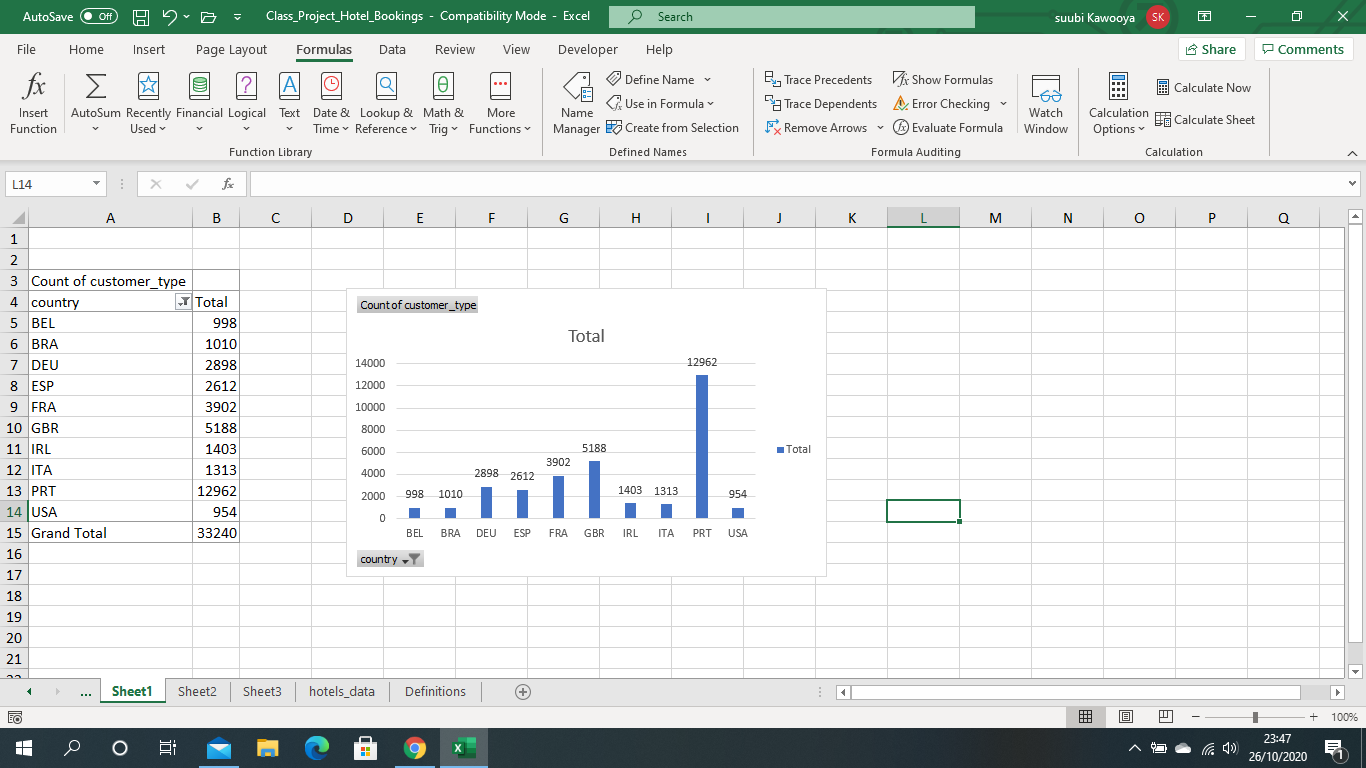1366x768 pixels.
Task: Click in the formula bar input
Action: 797,184
